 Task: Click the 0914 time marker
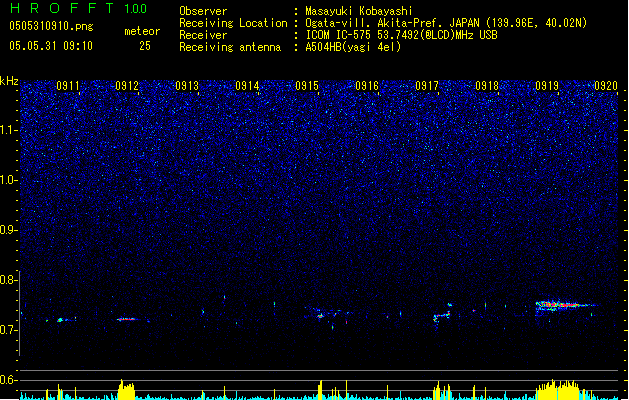pyautogui.click(x=247, y=85)
